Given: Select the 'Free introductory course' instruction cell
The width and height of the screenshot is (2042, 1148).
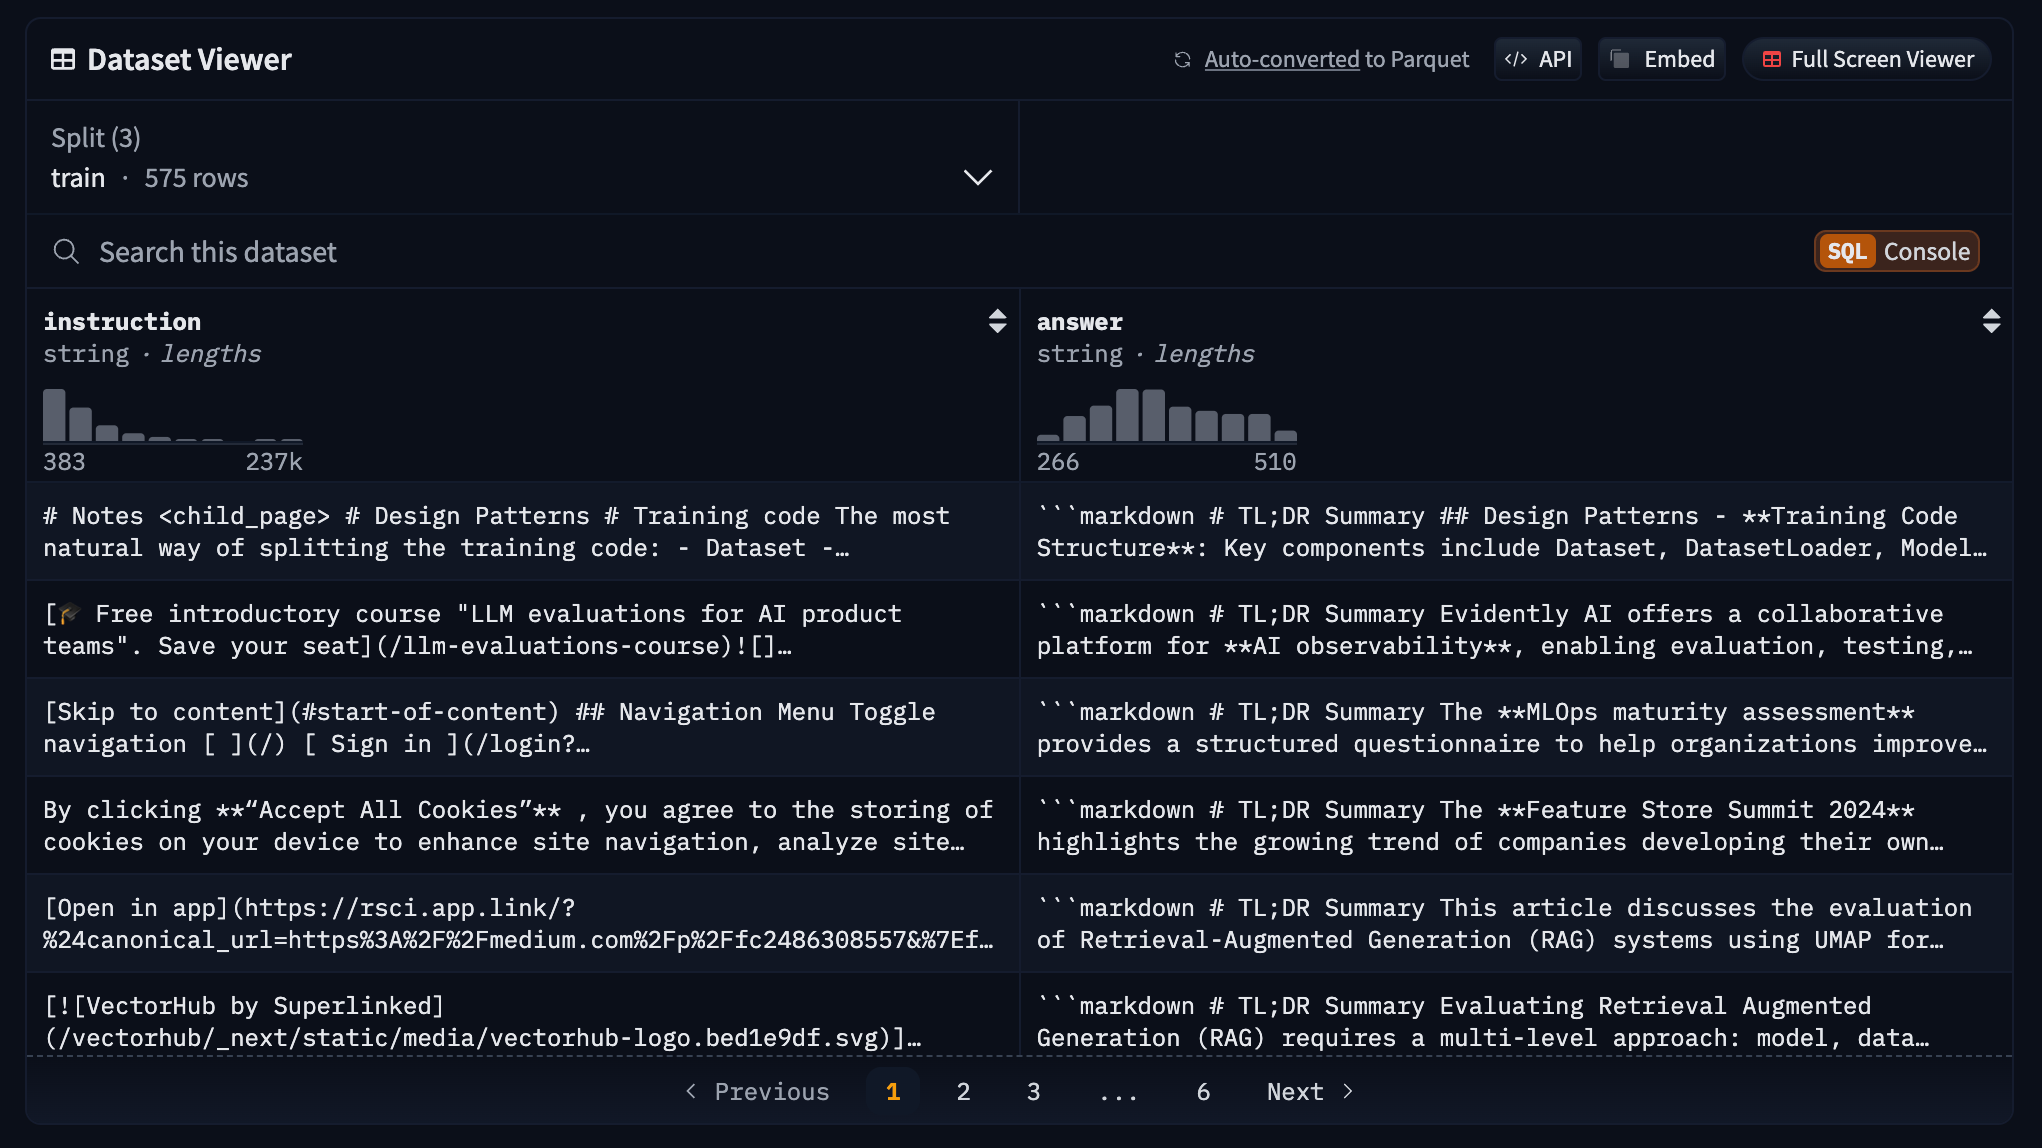Looking at the screenshot, I should point(523,630).
